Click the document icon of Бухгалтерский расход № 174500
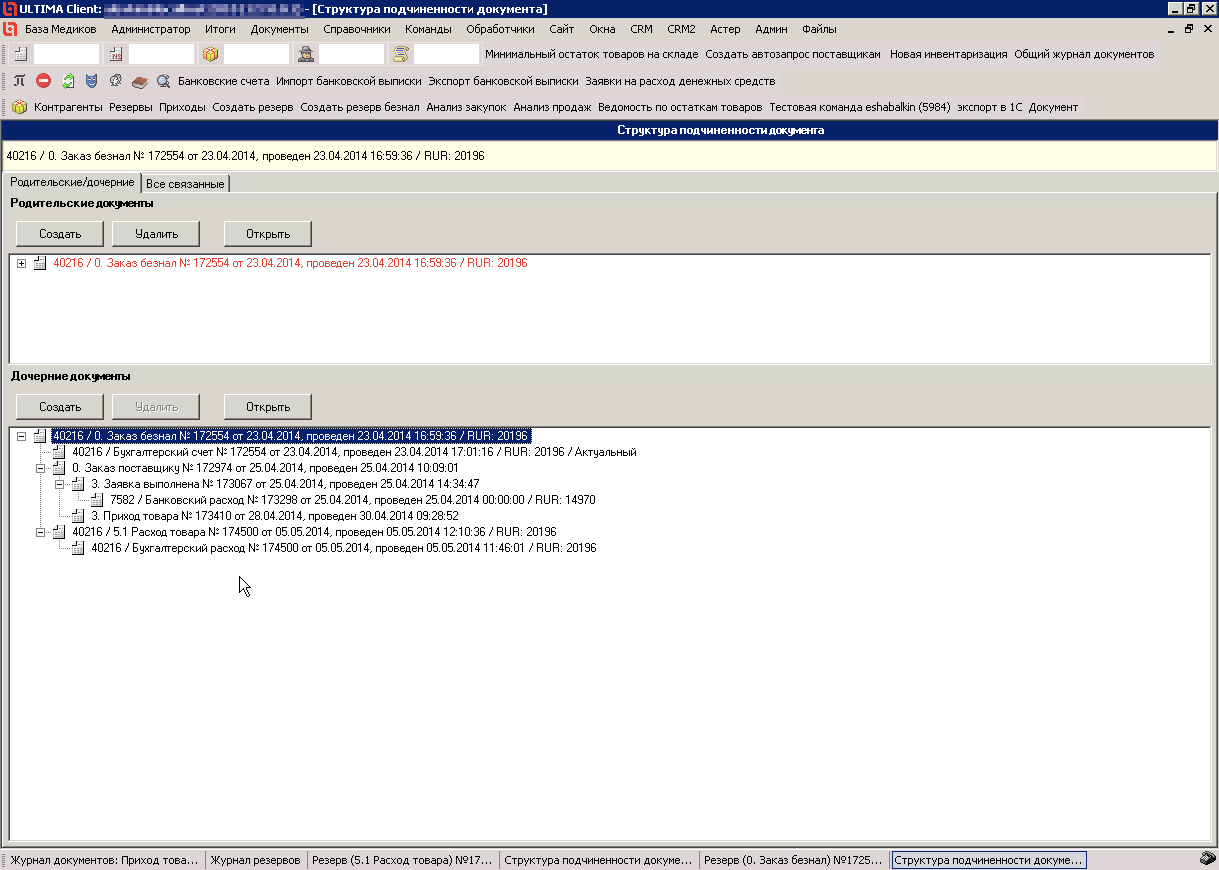This screenshot has width=1219, height=870. coord(78,548)
